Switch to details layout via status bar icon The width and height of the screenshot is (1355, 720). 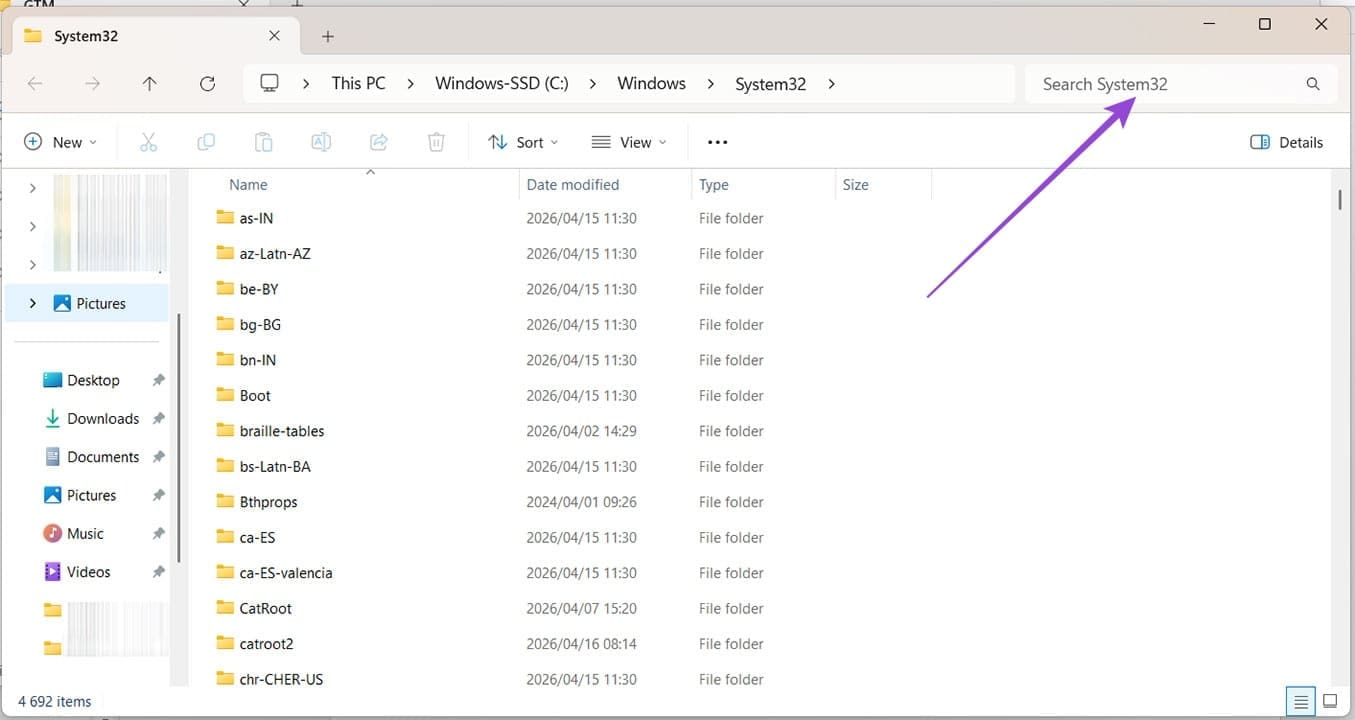[1300, 701]
